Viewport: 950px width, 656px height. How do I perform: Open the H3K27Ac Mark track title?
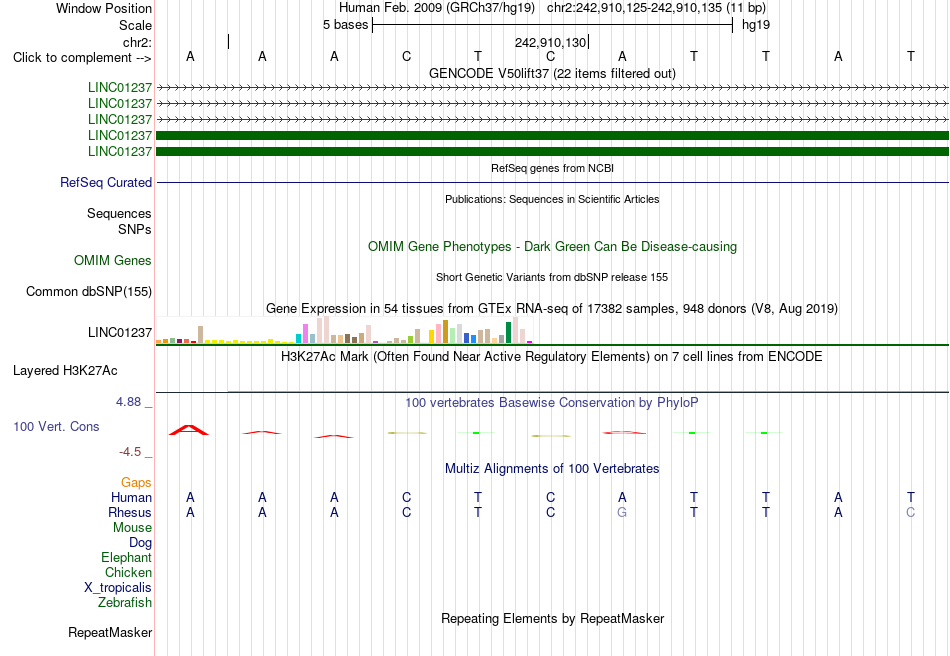(x=552, y=356)
